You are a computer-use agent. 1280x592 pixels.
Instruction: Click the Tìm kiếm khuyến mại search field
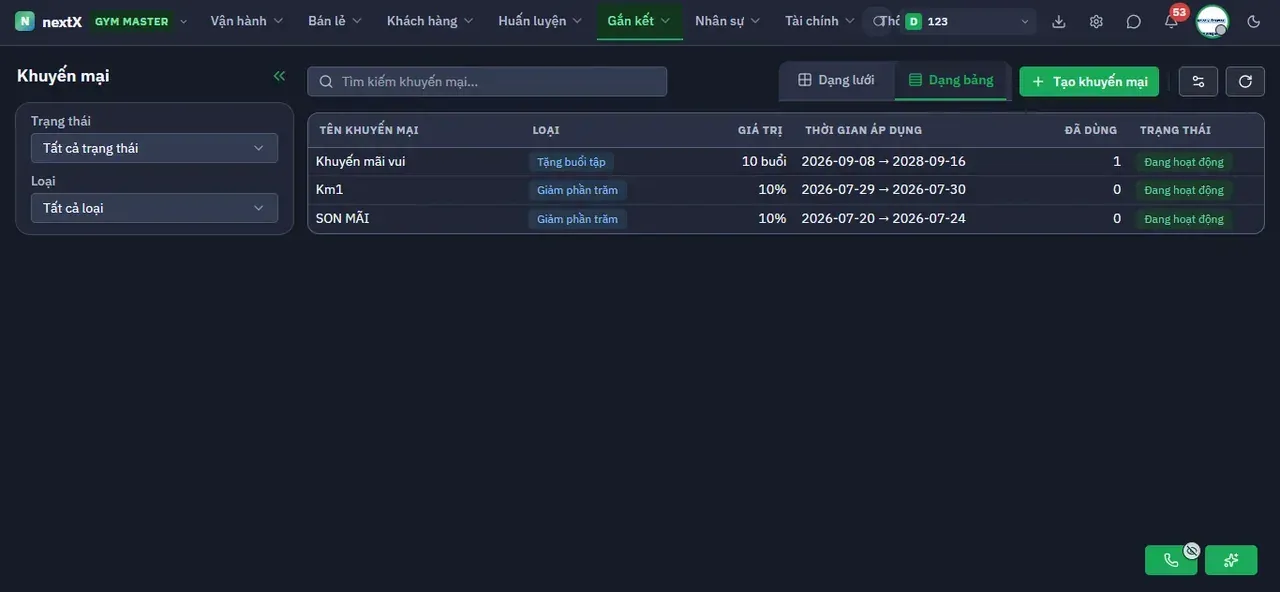(487, 81)
